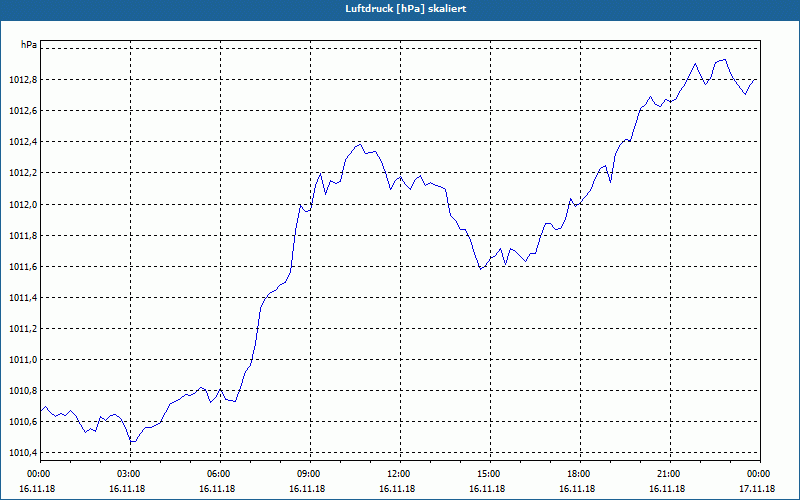Click the 16.11.18 date under 12:00

click(x=397, y=489)
